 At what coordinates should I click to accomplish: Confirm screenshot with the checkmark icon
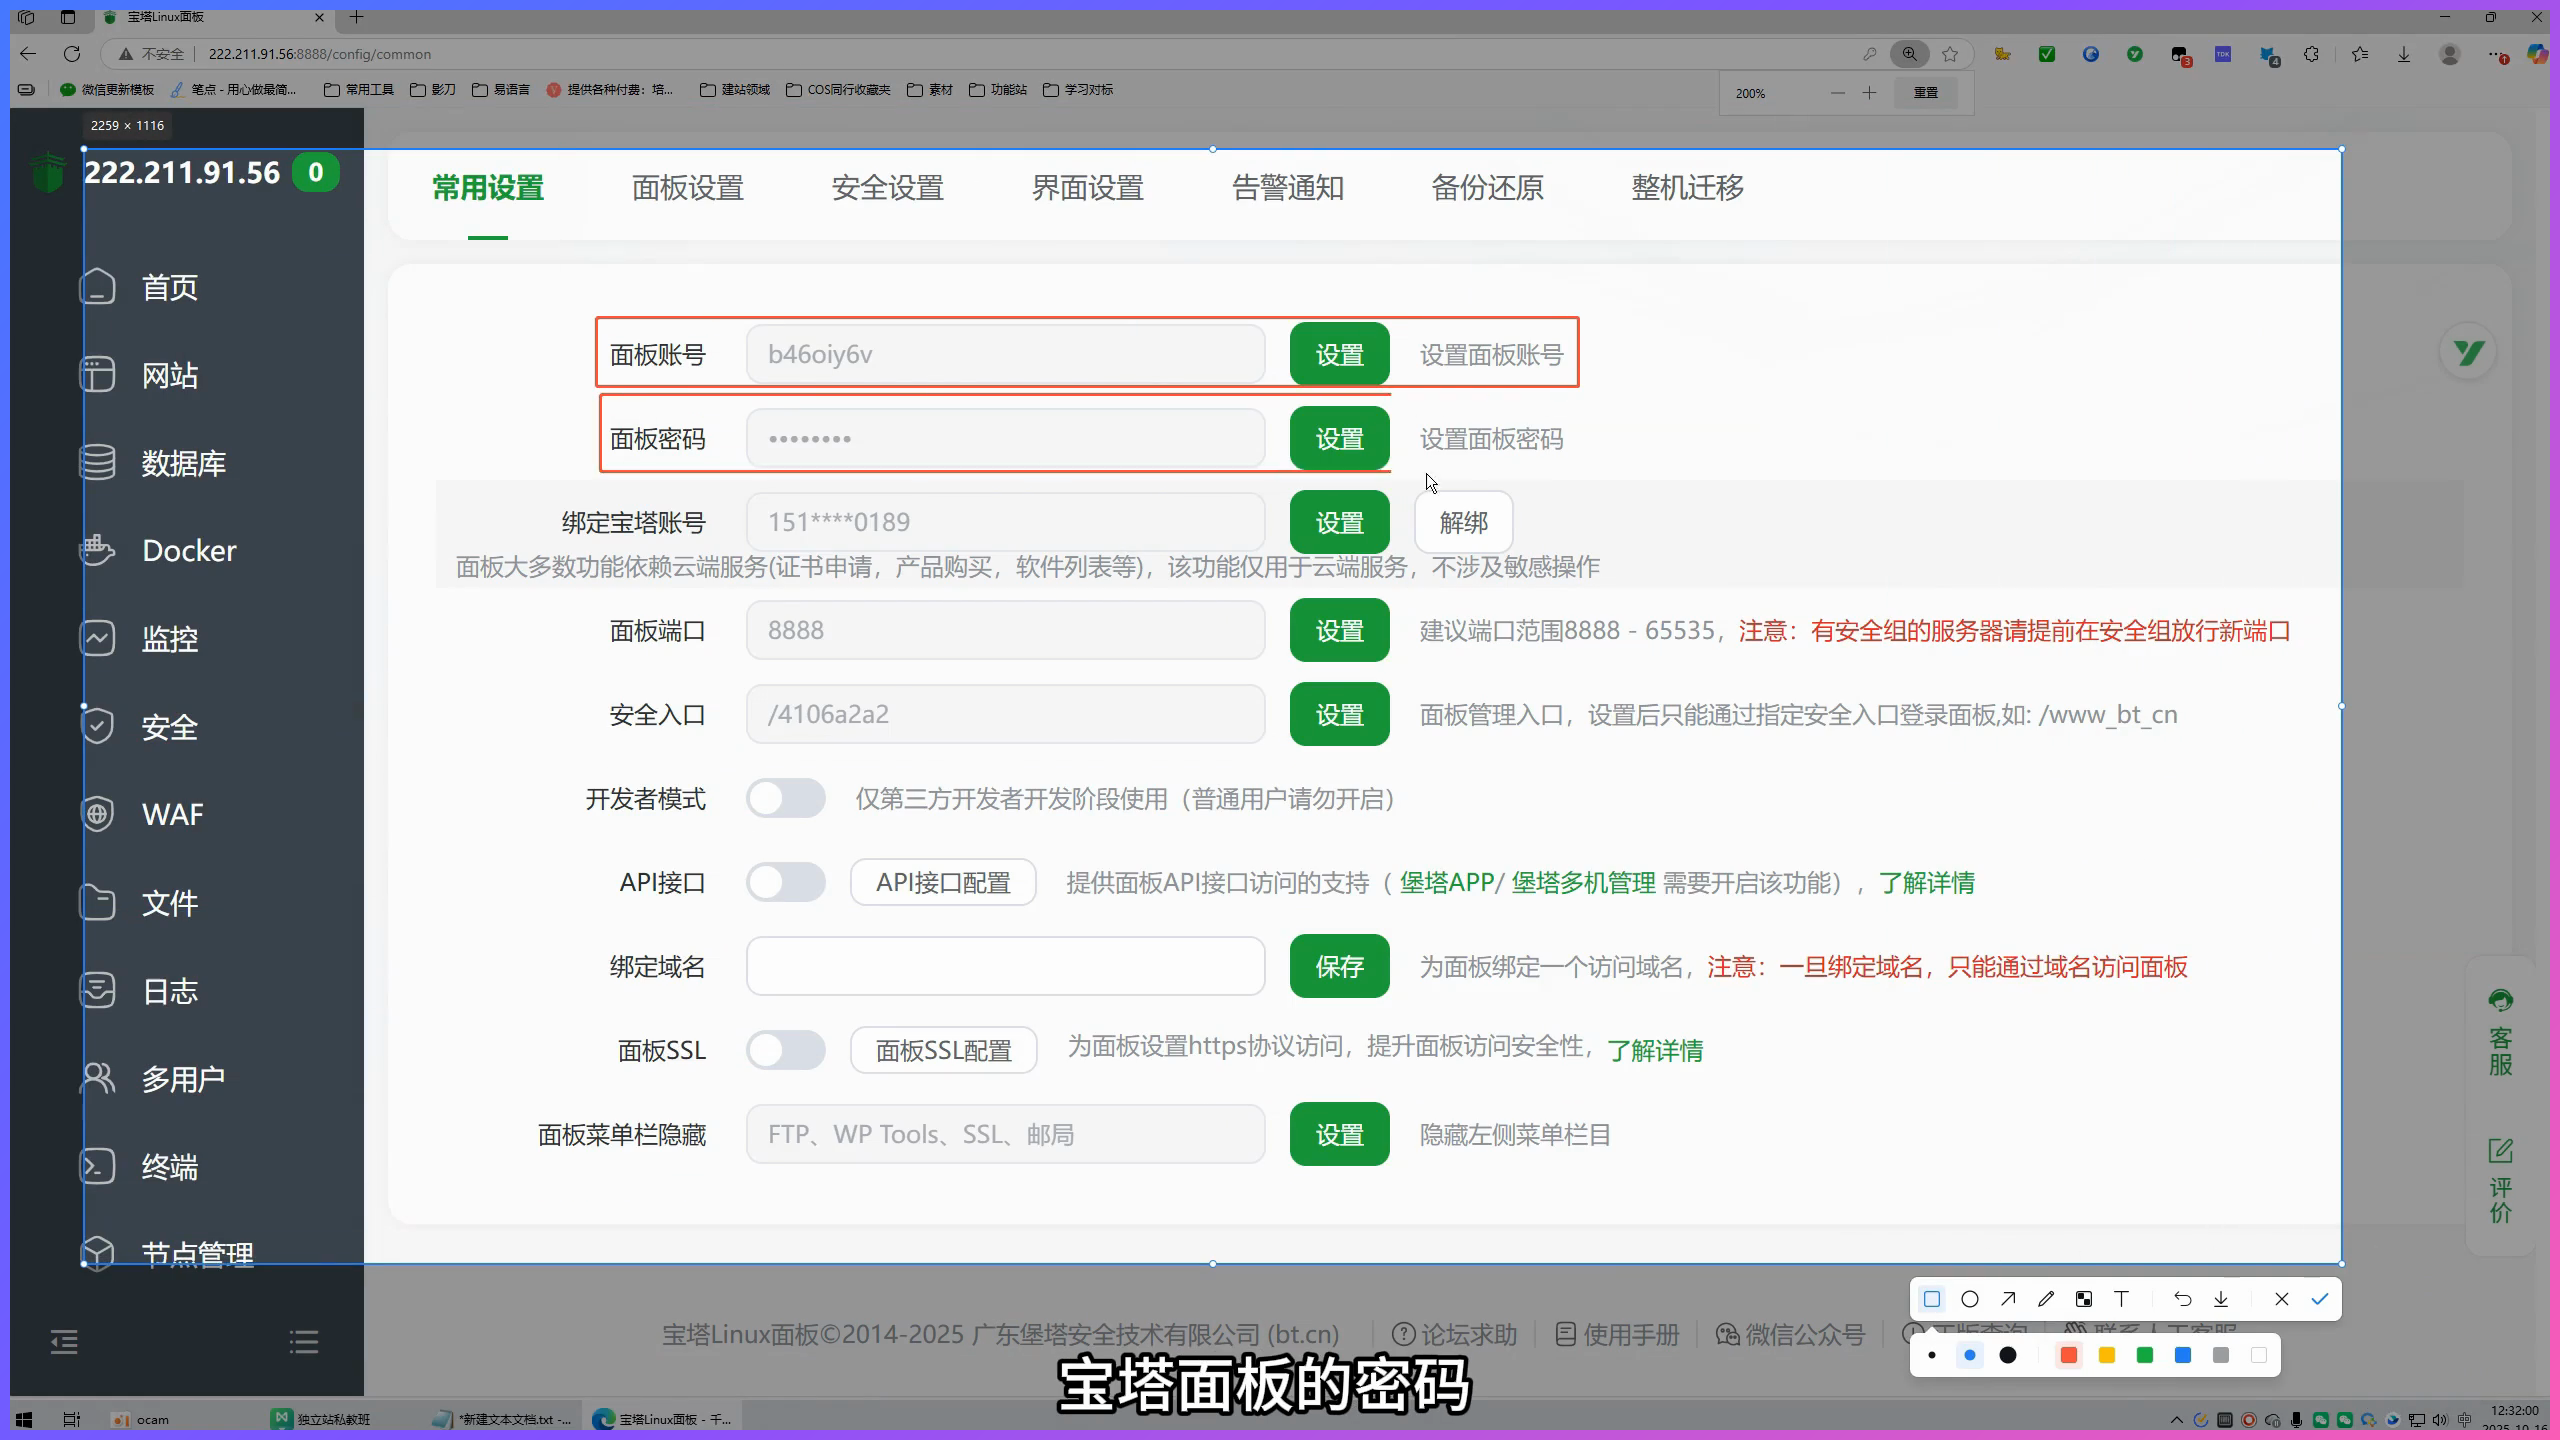tap(2320, 1299)
